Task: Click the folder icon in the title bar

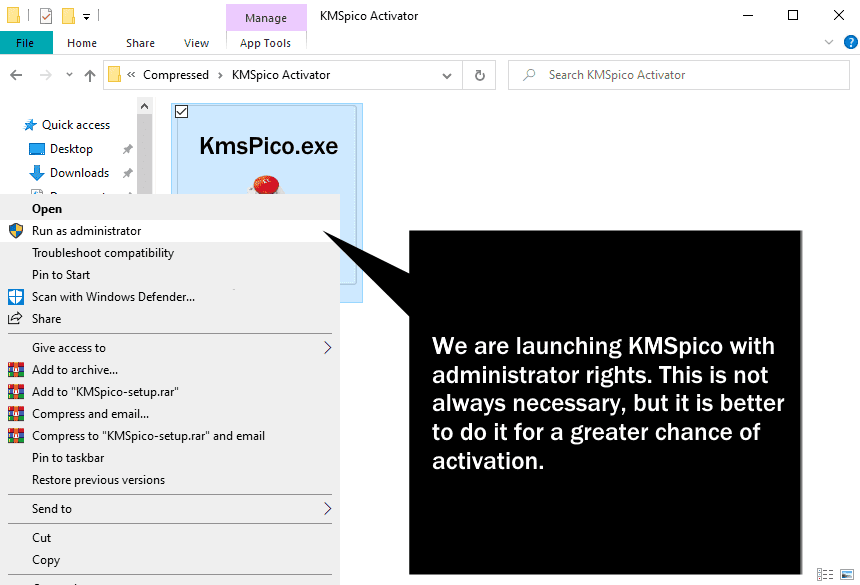Action: pos(14,16)
